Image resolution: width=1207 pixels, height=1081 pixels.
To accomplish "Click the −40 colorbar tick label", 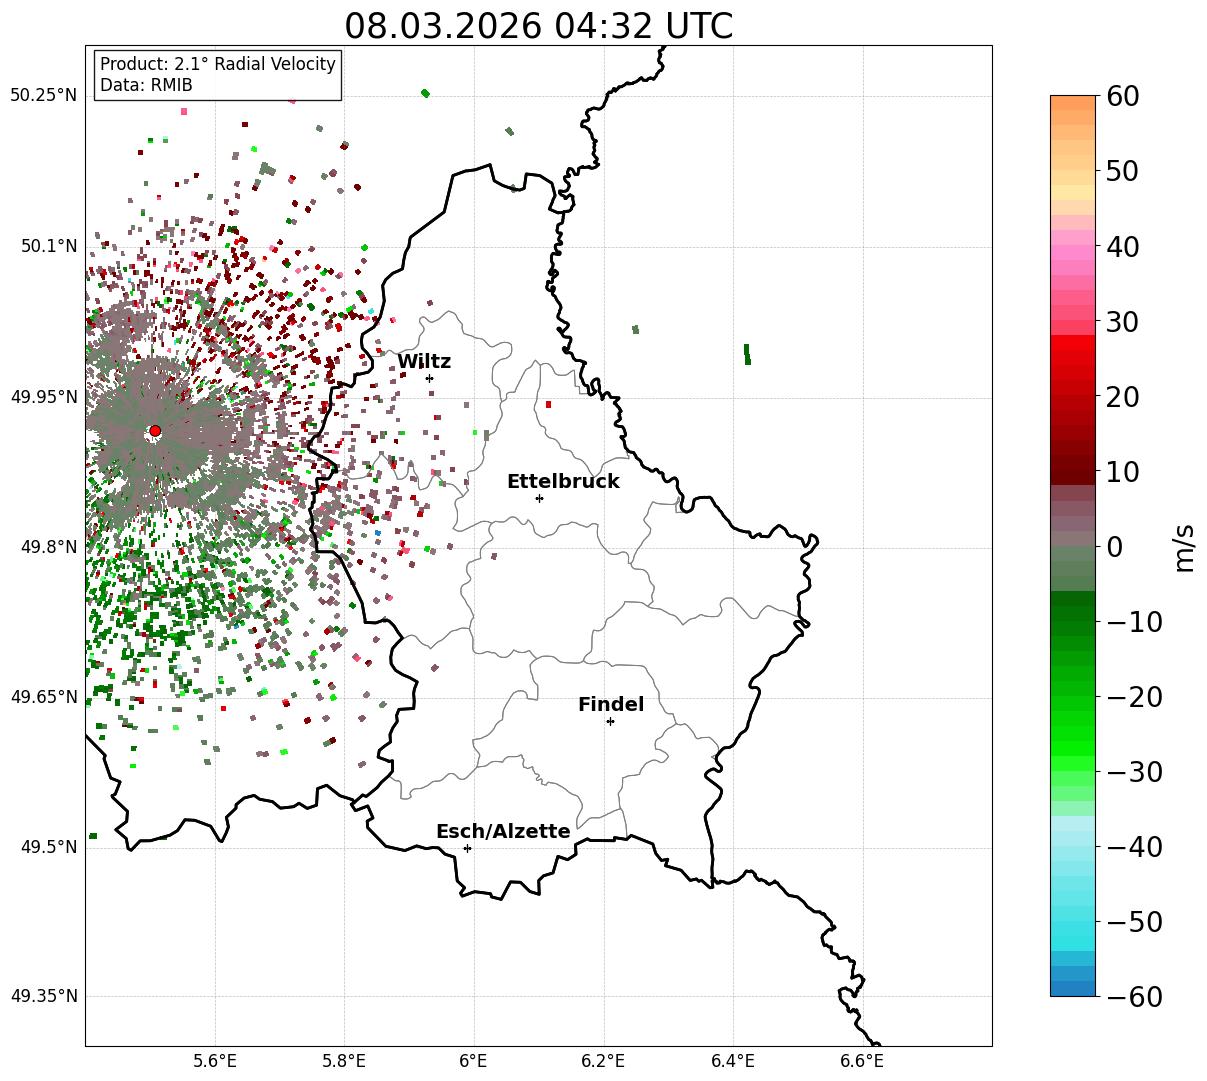I will point(1134,847).
